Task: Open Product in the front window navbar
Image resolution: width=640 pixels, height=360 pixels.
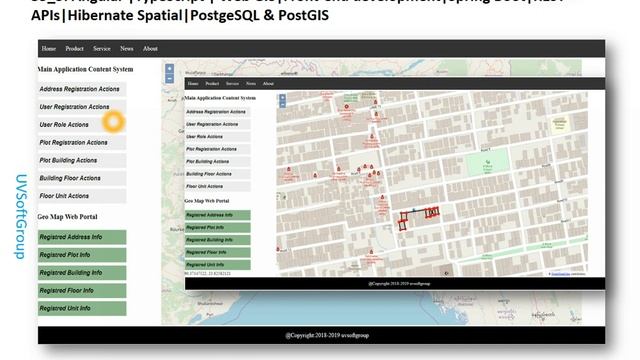Action: pyautogui.click(x=212, y=84)
